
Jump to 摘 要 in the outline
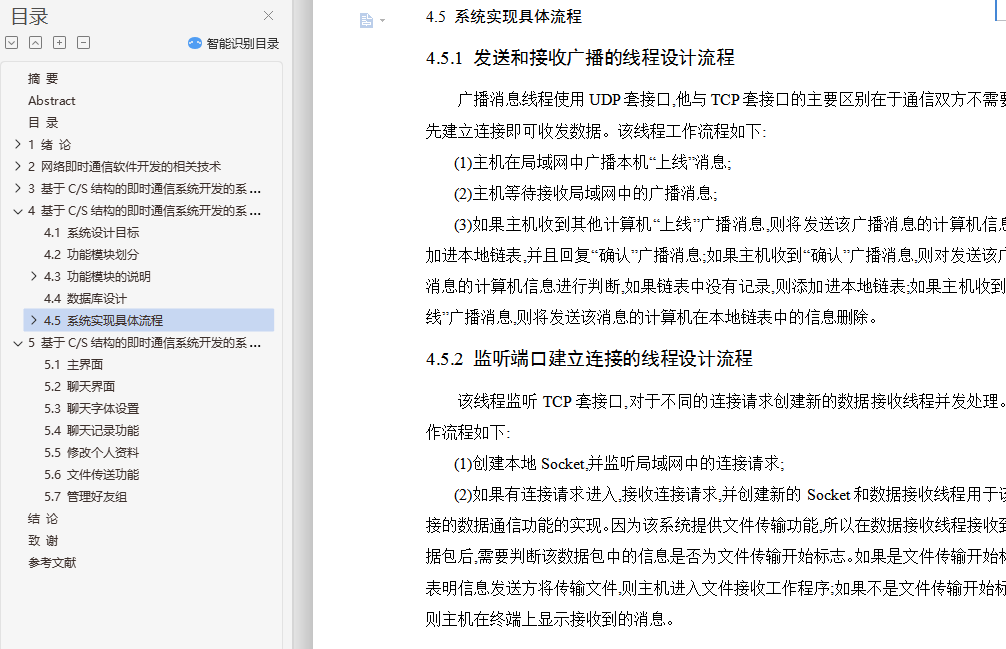[x=43, y=78]
